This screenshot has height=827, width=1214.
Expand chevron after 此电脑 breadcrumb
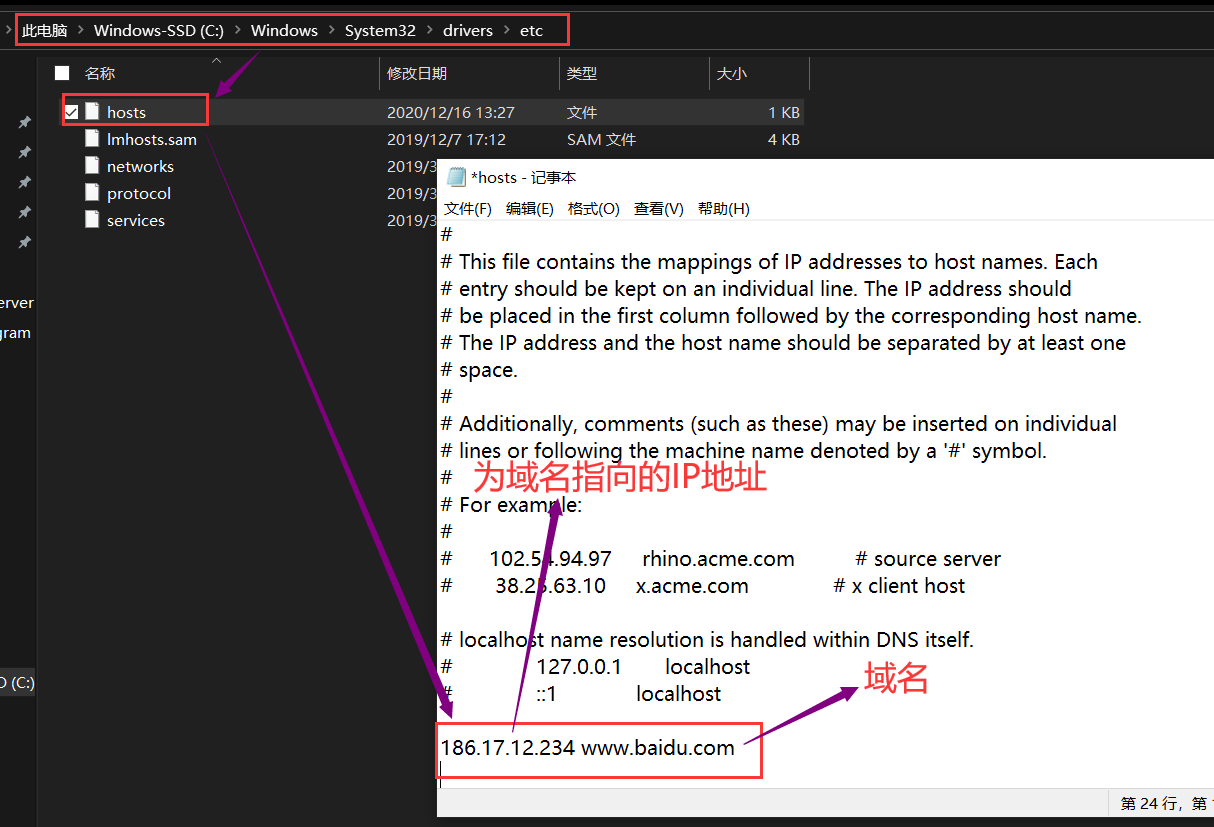[x=81, y=30]
